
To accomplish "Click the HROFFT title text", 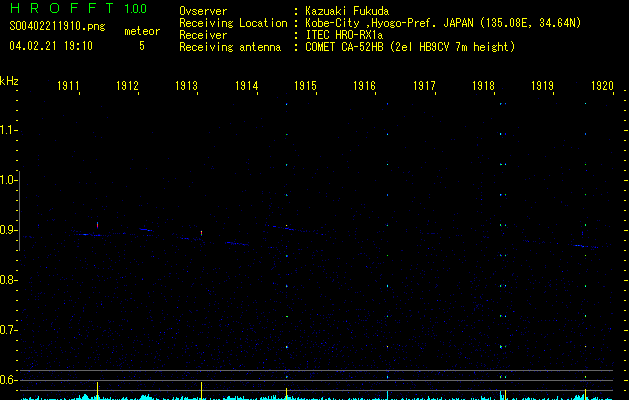I will (59, 8).
